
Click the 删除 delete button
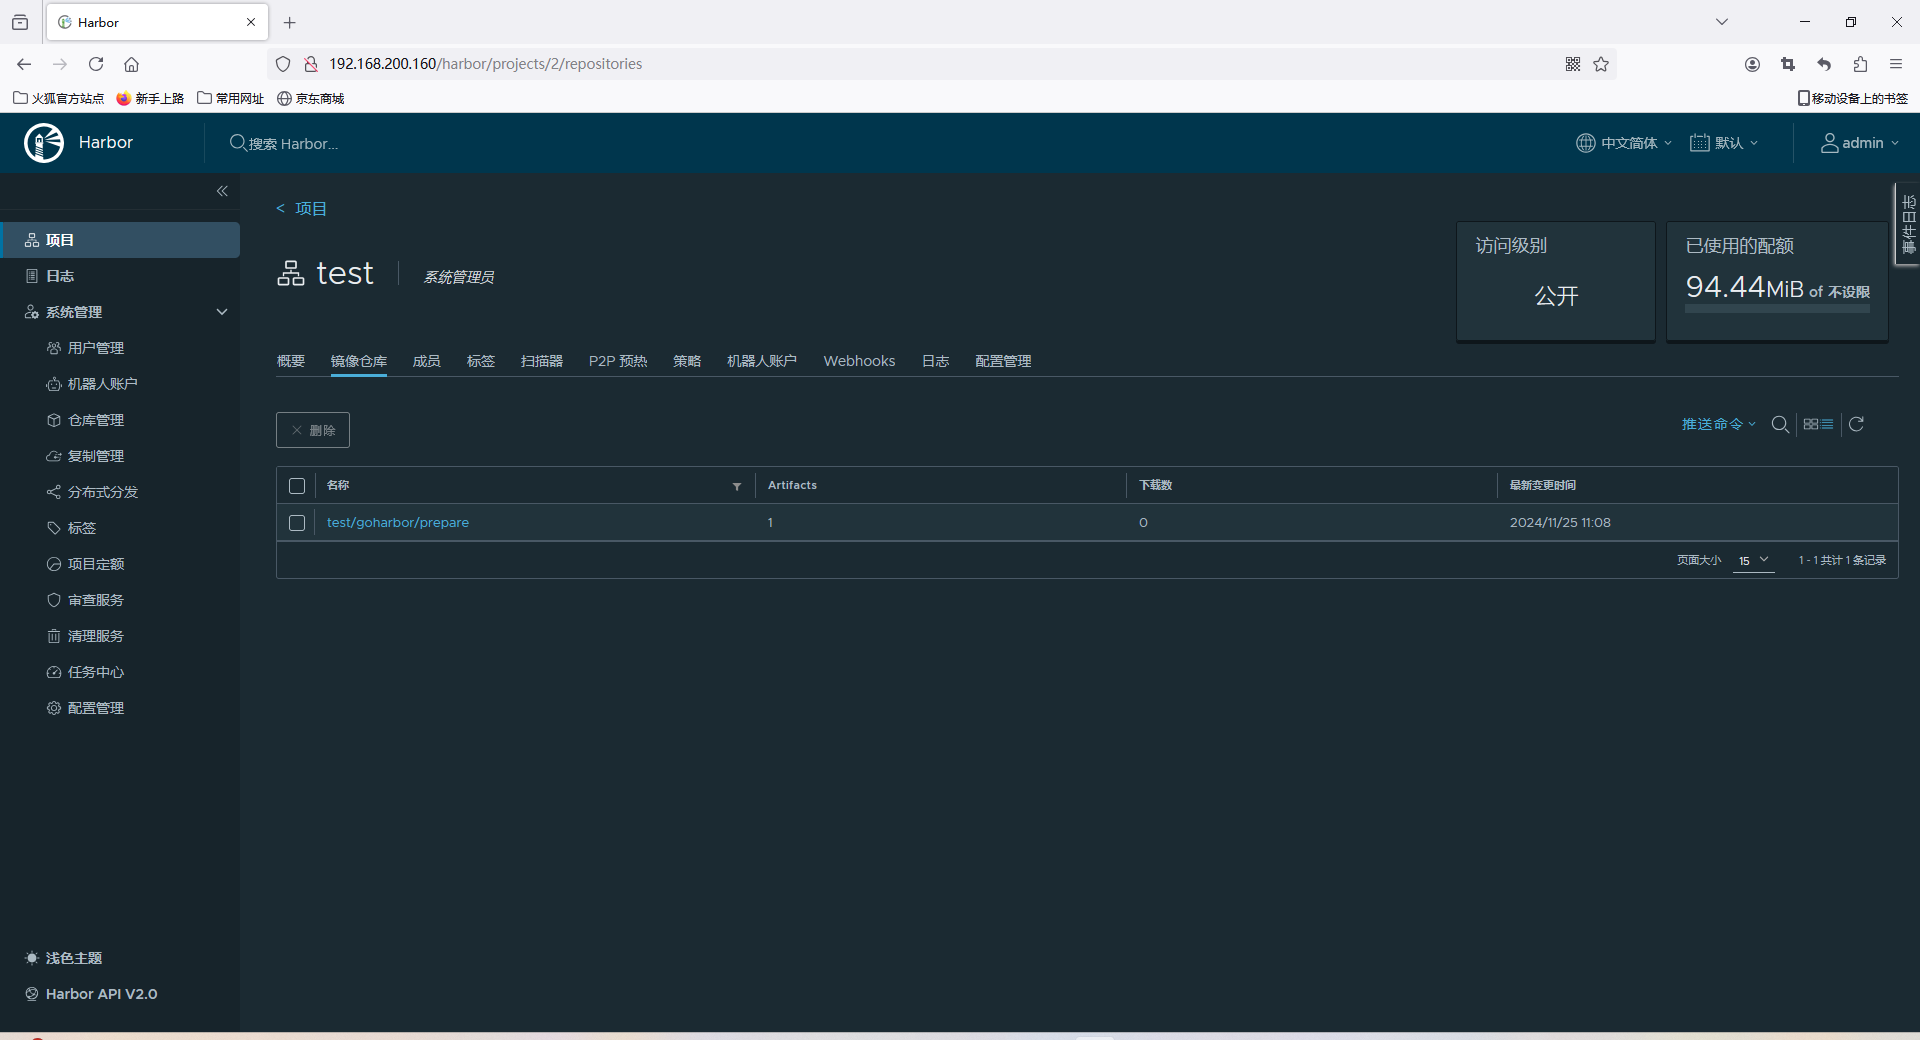313,430
